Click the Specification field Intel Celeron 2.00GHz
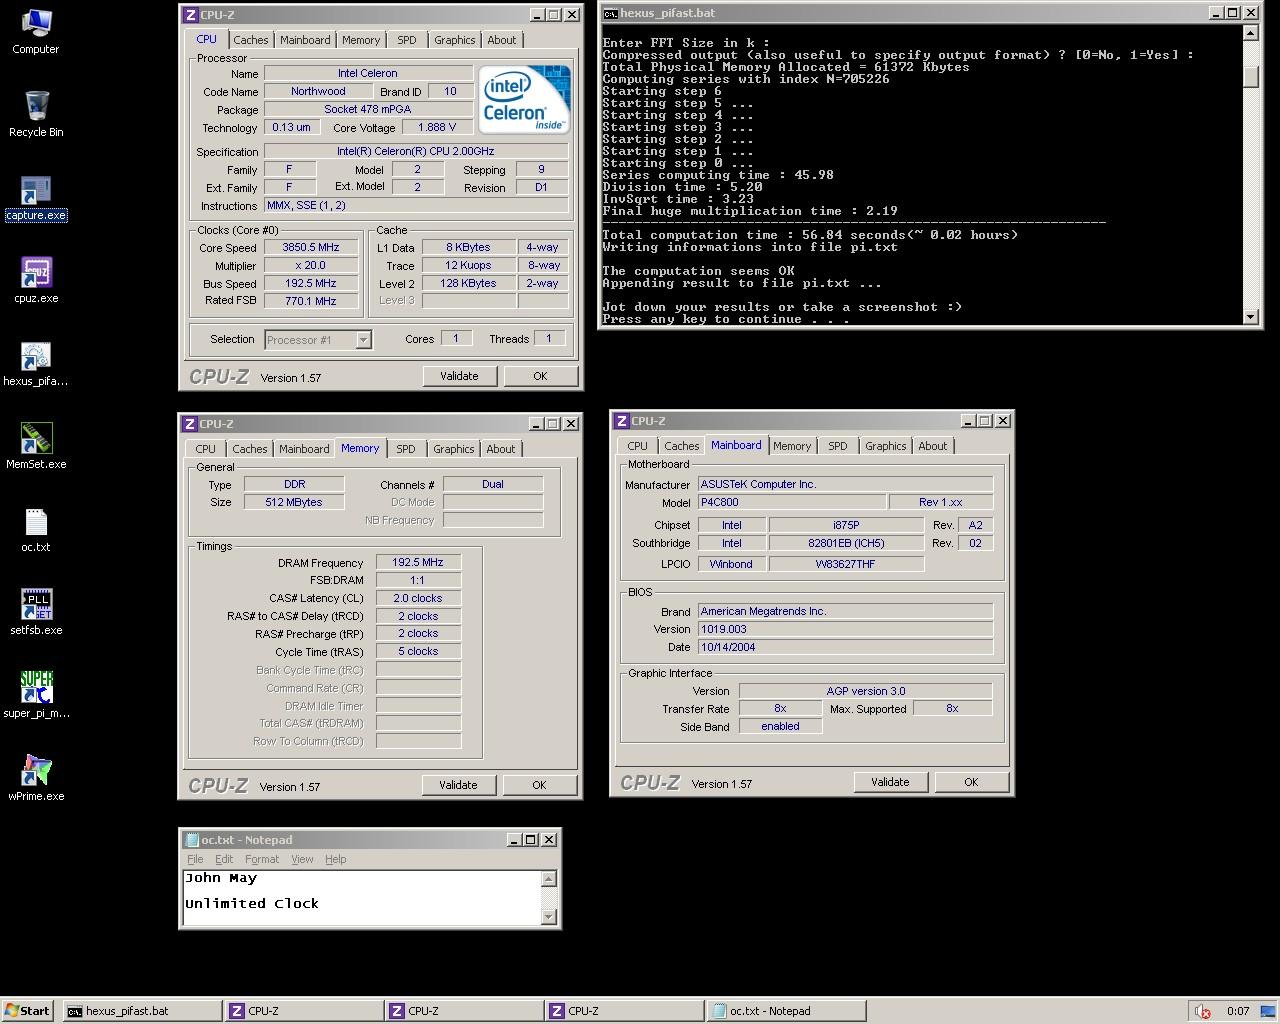The image size is (1280, 1024). point(416,151)
